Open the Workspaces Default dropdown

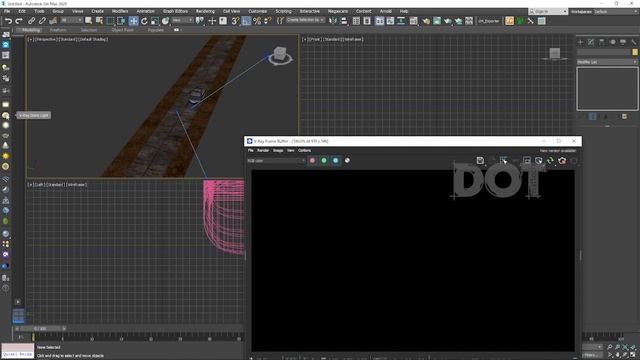coord(616,11)
